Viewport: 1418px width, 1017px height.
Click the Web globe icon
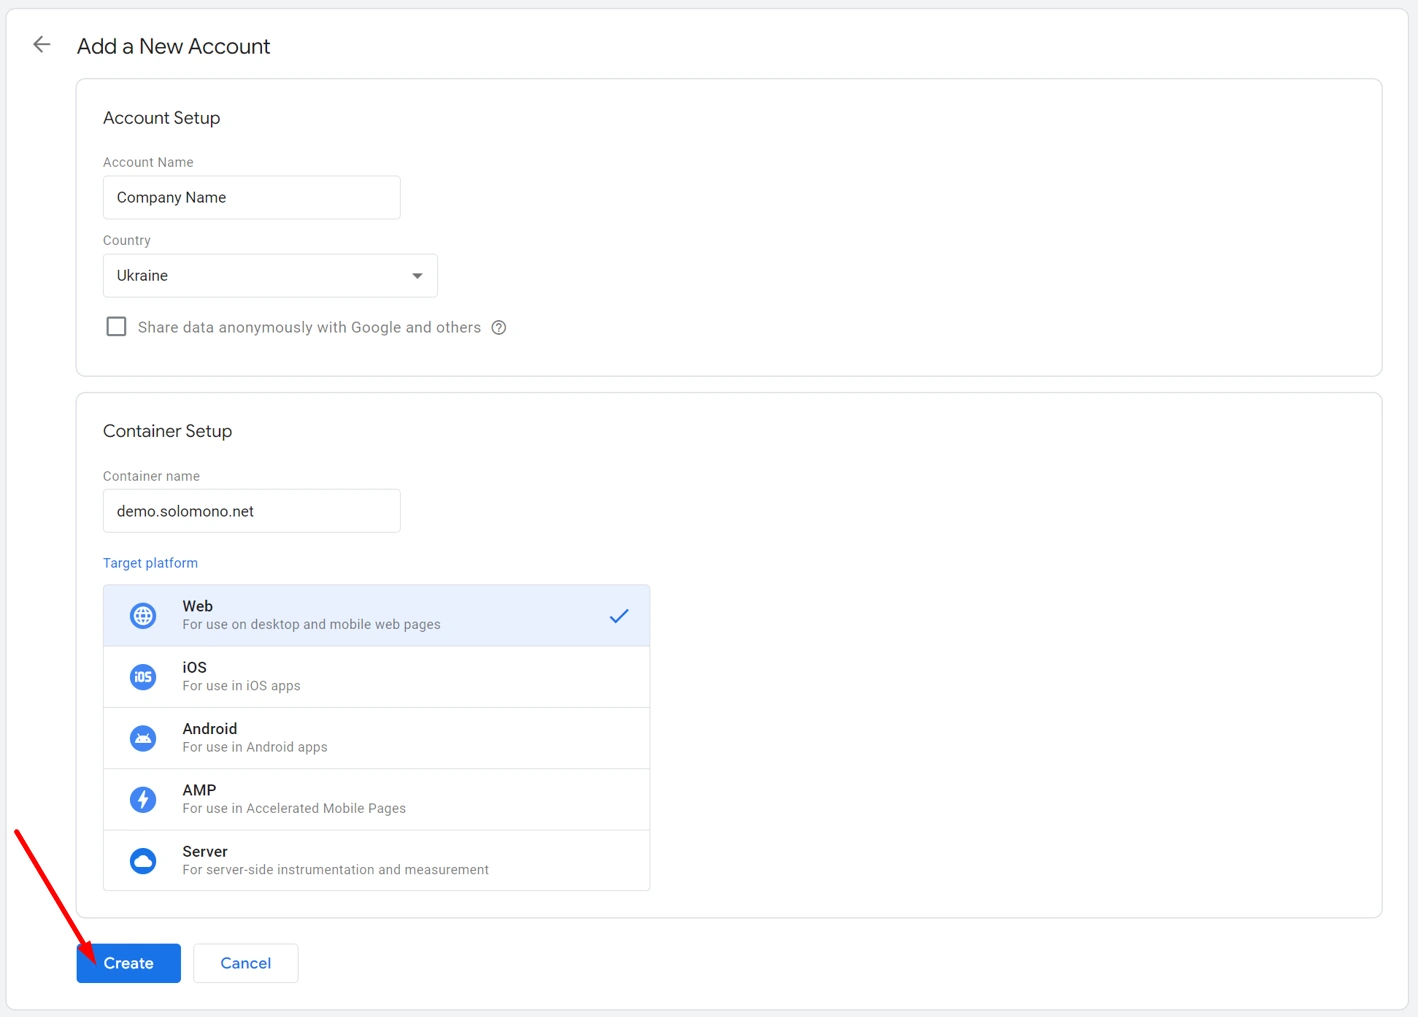[x=143, y=616]
